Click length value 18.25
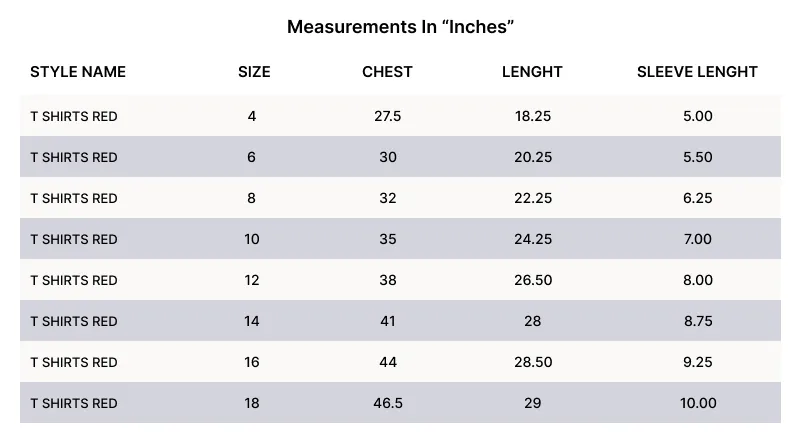Image resolution: width=801 pixels, height=445 pixels. pos(533,116)
